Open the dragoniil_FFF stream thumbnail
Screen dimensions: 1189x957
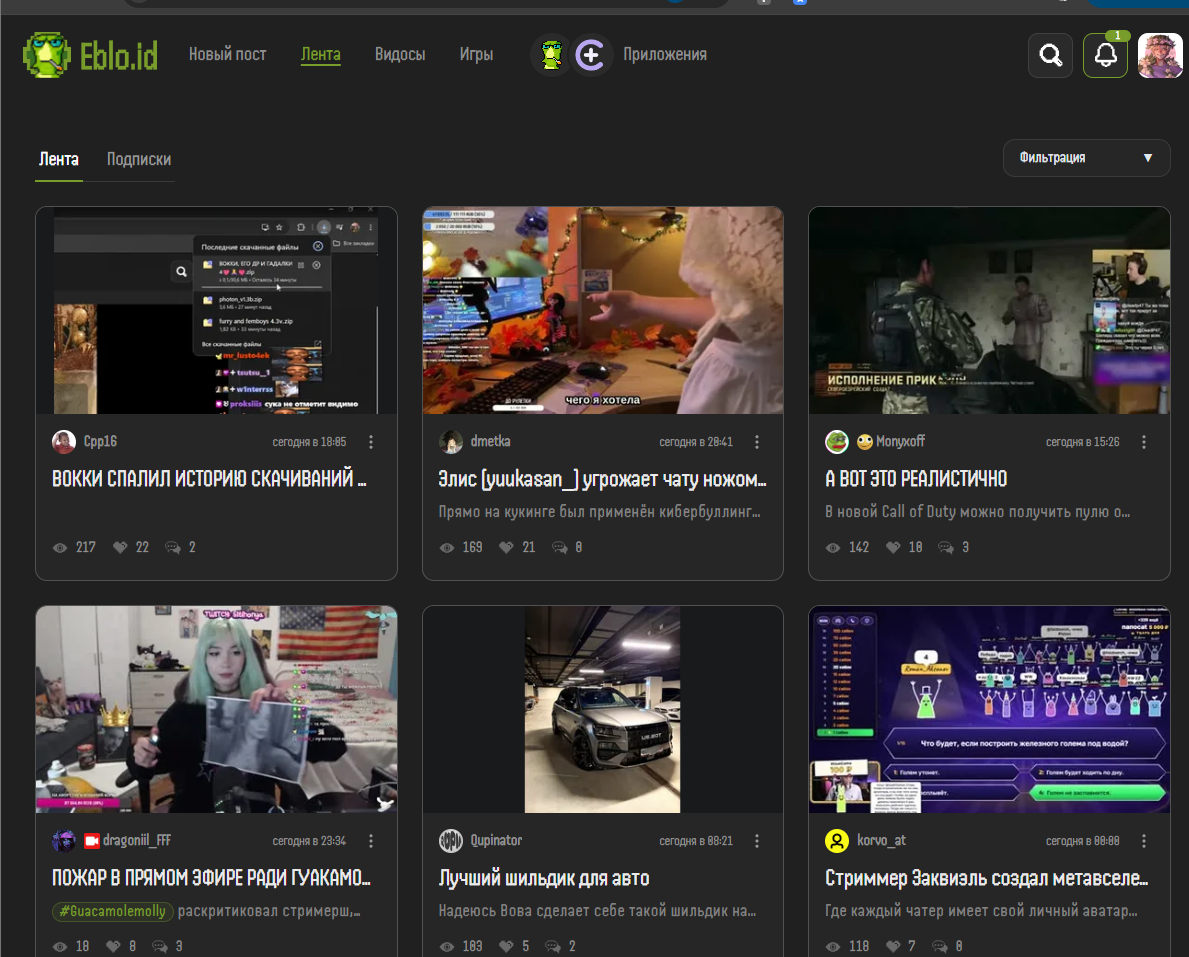pos(216,709)
